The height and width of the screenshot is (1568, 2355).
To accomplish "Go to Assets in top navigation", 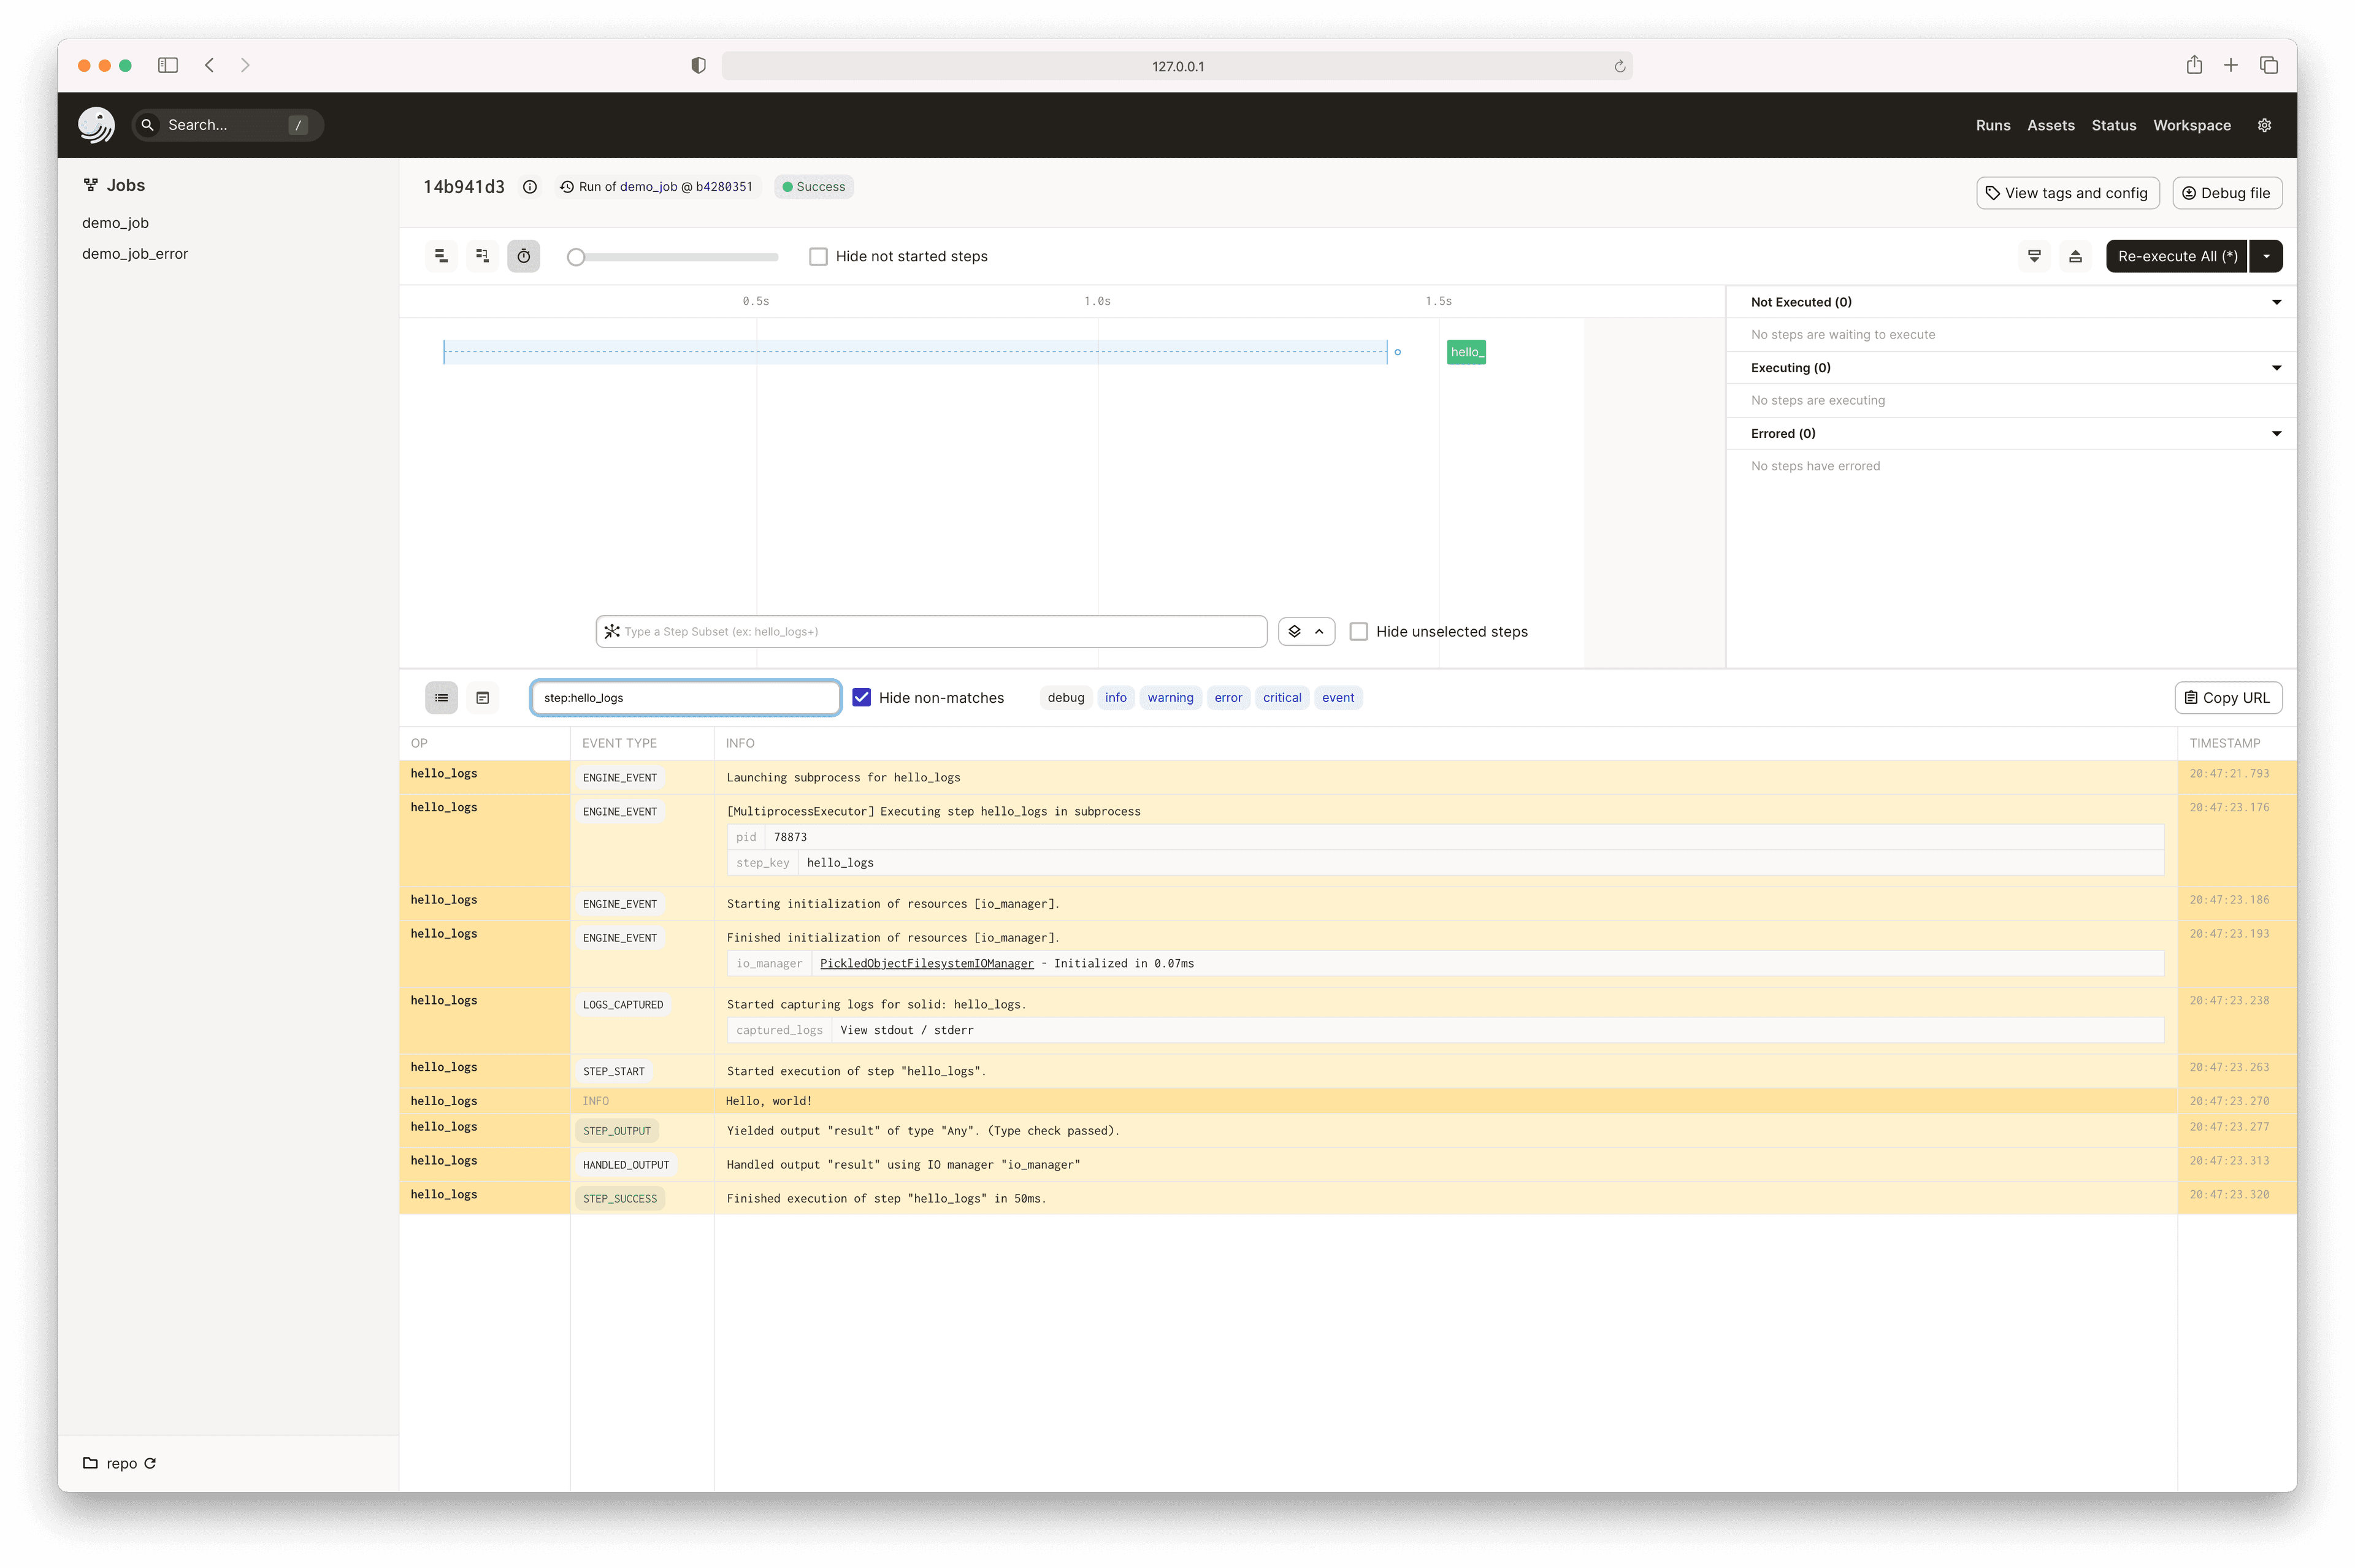I will (2050, 125).
